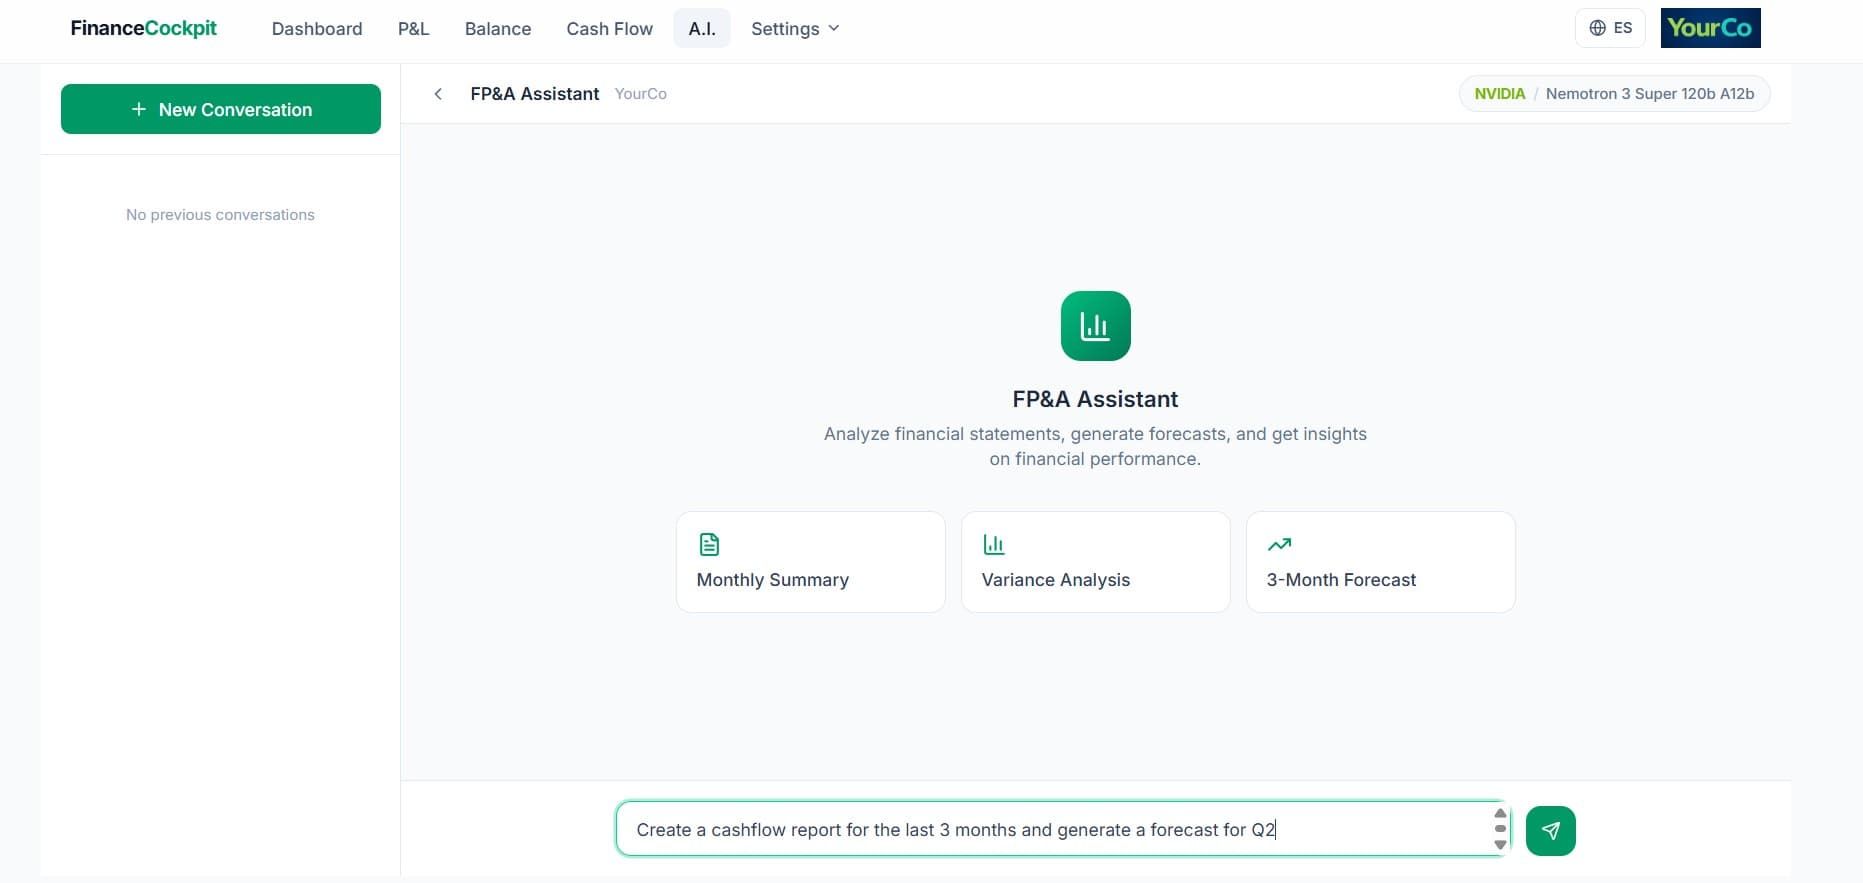The width and height of the screenshot is (1863, 883).
Task: Click the up arrow in message box scrollbar
Action: pyautogui.click(x=1500, y=813)
